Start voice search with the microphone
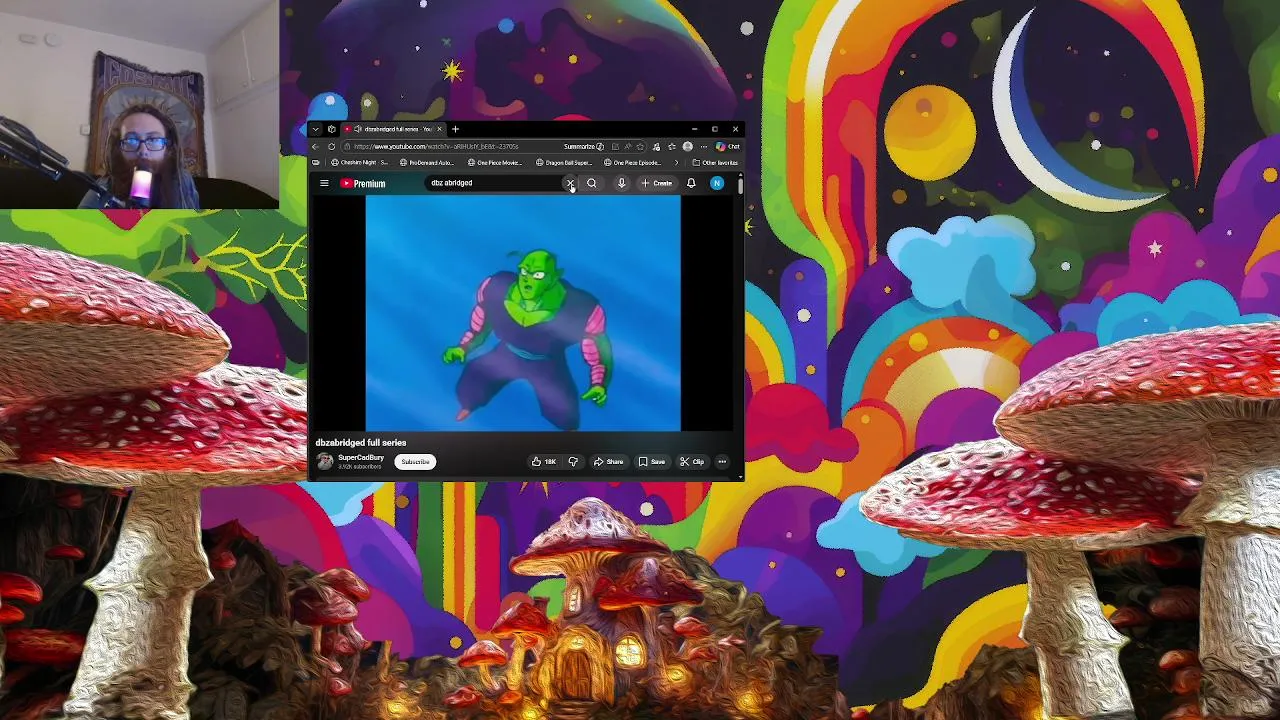The height and width of the screenshot is (720, 1280). (x=621, y=183)
